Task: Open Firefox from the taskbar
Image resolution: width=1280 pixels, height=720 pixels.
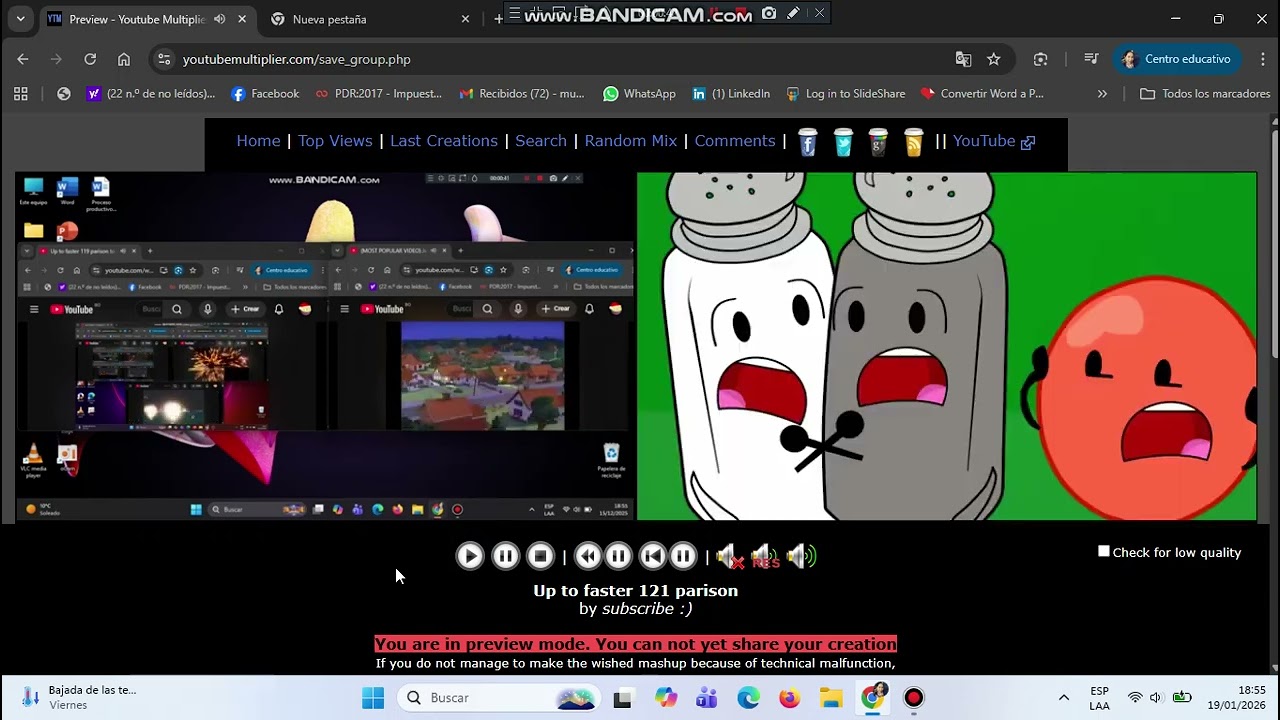Action: [x=790, y=698]
